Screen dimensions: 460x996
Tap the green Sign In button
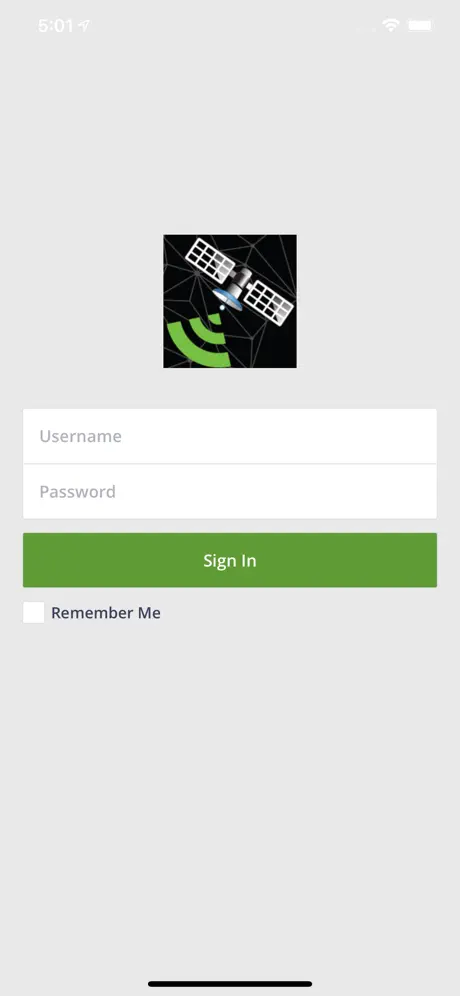pyautogui.click(x=230, y=560)
